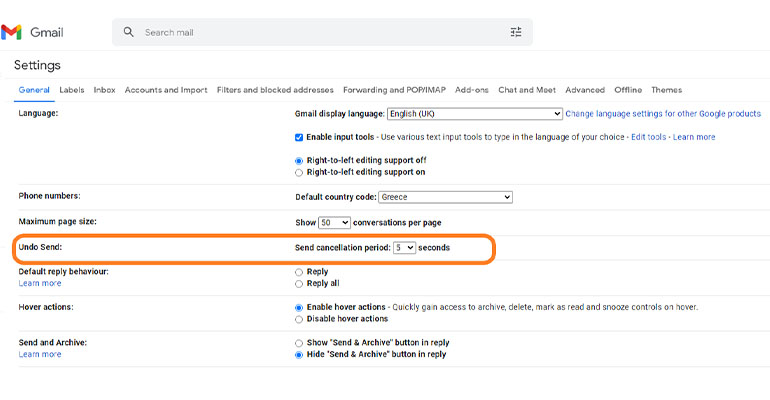Screen dimensions: 770x400
Task: Open search filter options icon
Action: click(x=516, y=32)
